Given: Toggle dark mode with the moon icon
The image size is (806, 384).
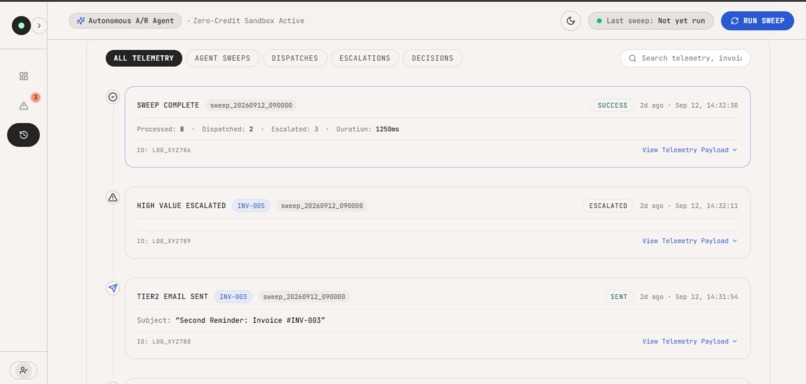Looking at the screenshot, I should (571, 21).
